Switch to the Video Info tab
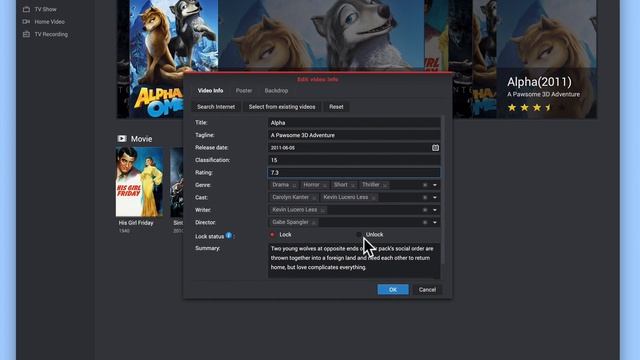This screenshot has width=640, height=360. click(x=210, y=91)
